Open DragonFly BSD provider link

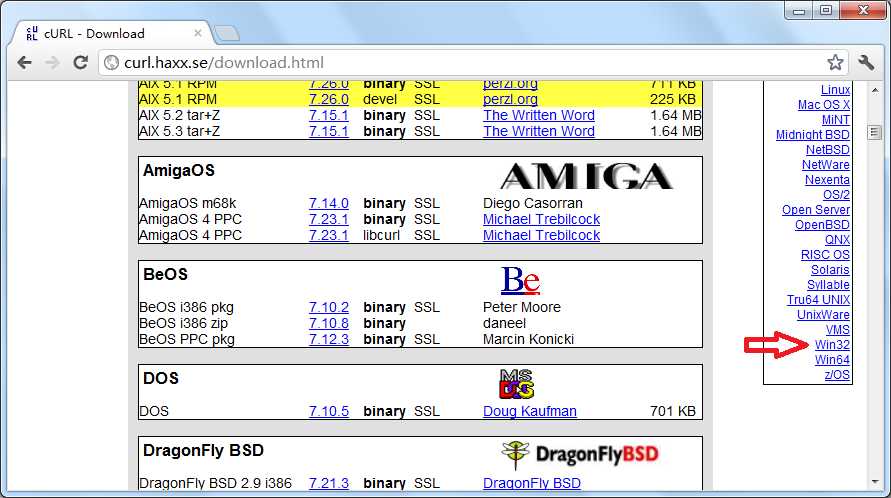pos(532,483)
